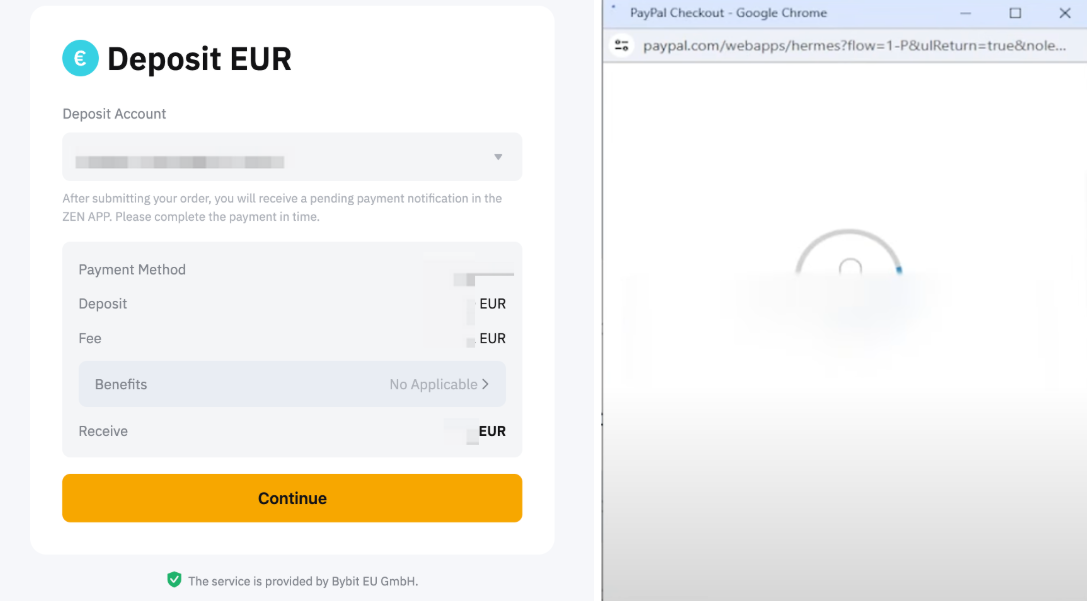Click the "Deposit EUR" heading
The image size is (1087, 601).
199,59
